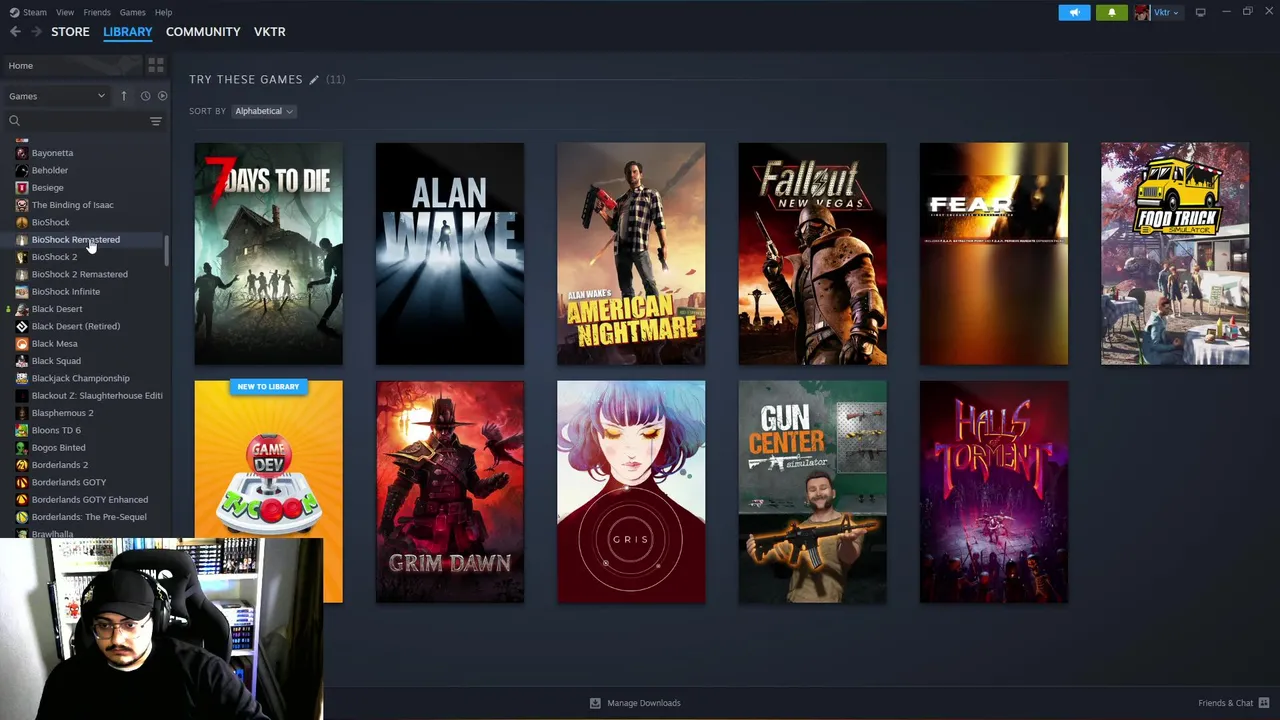The width and height of the screenshot is (1280, 720).
Task: Click in the library search field
Action: coord(84,121)
